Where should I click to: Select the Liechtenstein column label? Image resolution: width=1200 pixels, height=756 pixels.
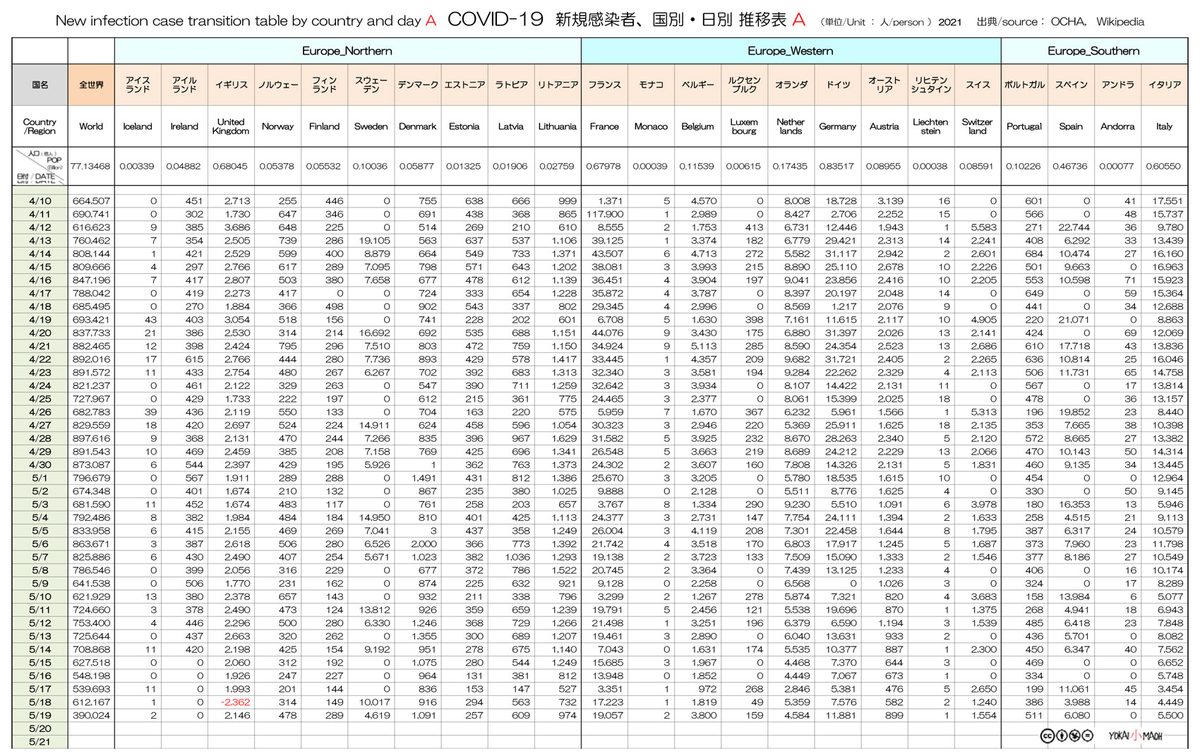(x=931, y=127)
